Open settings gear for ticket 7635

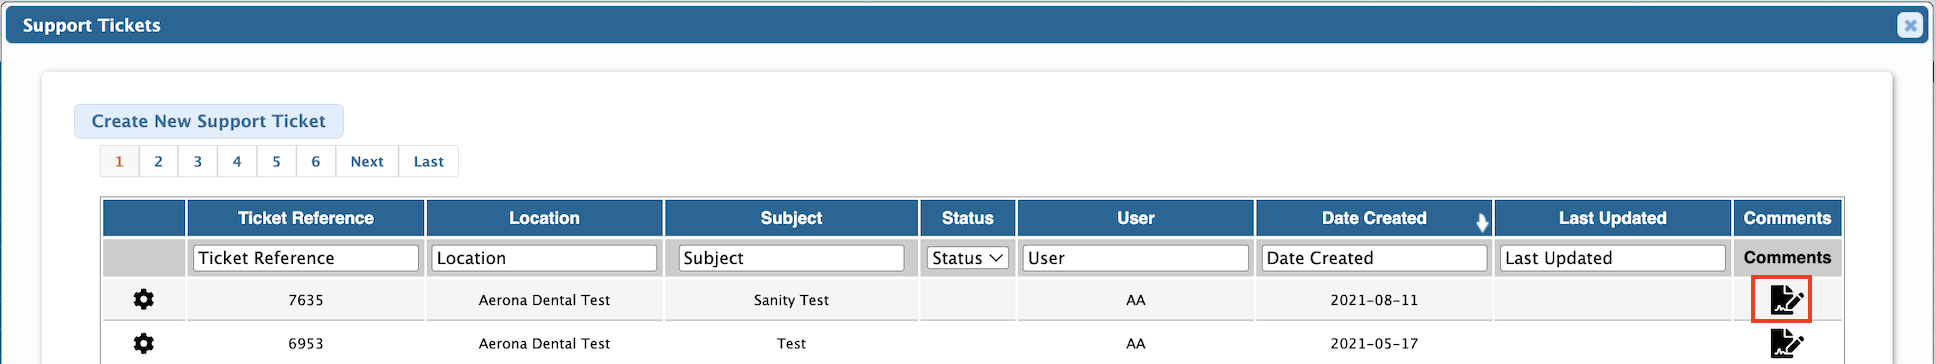click(144, 299)
